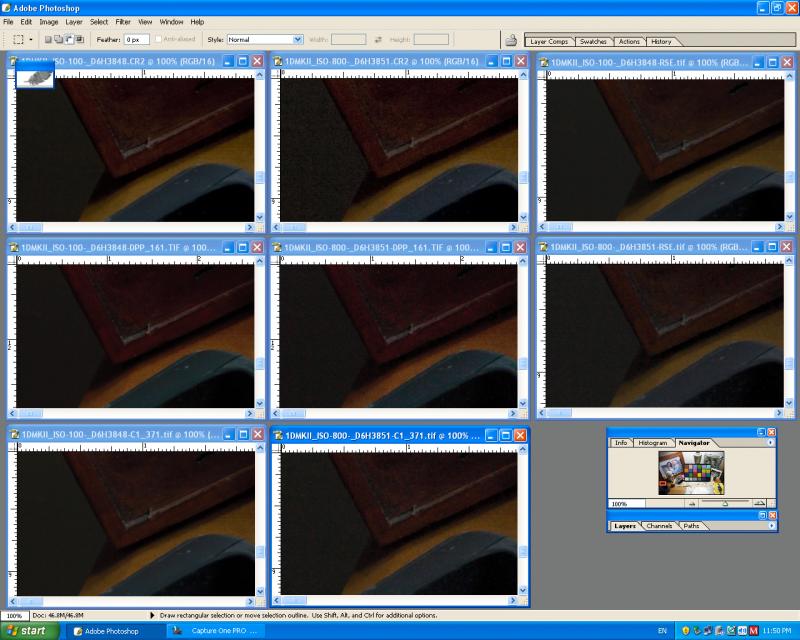The height and width of the screenshot is (640, 800).
Task: Switch to the Swatches tab
Action: coord(593,41)
